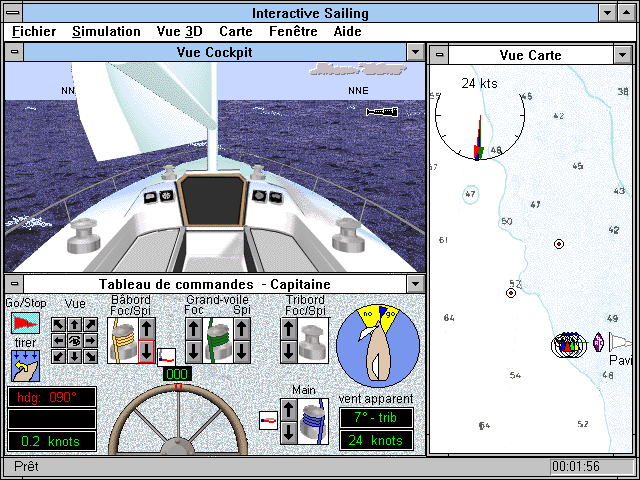Click the empty black display under heading

(52, 419)
